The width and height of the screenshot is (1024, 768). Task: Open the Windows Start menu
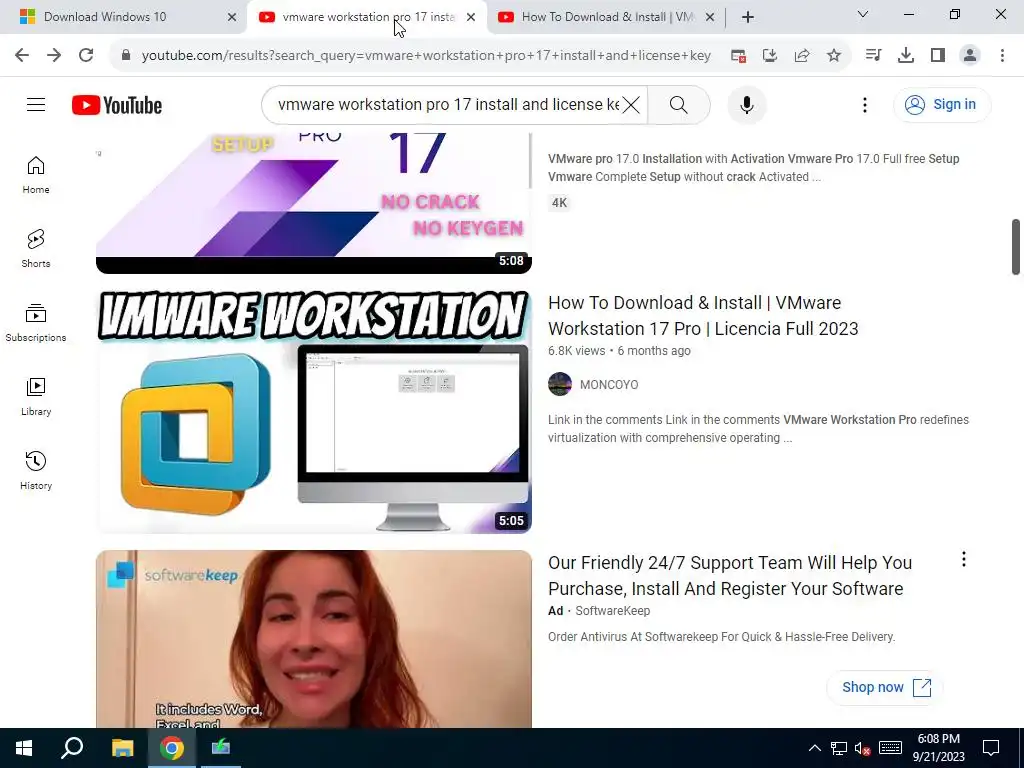(24, 748)
